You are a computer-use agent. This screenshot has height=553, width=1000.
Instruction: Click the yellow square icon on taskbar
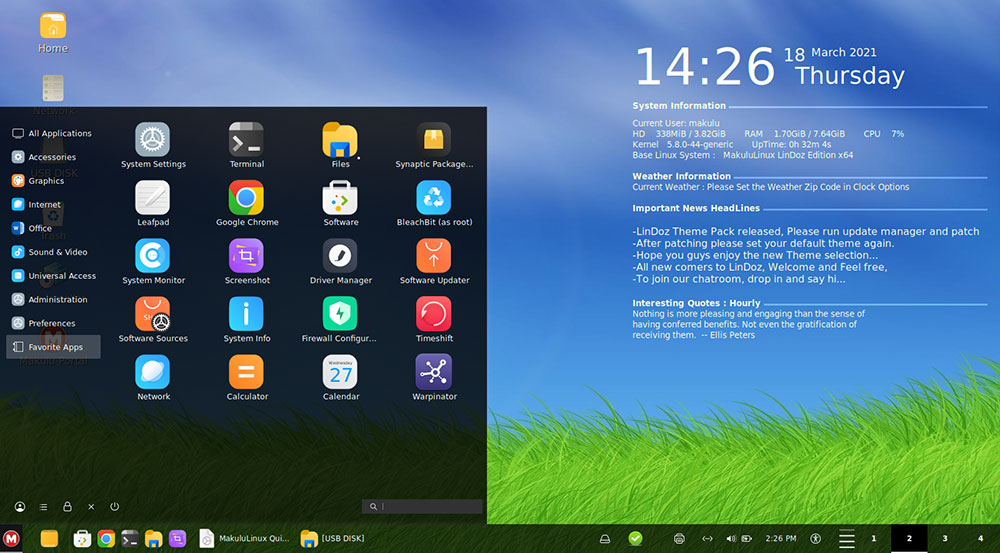[x=49, y=539]
